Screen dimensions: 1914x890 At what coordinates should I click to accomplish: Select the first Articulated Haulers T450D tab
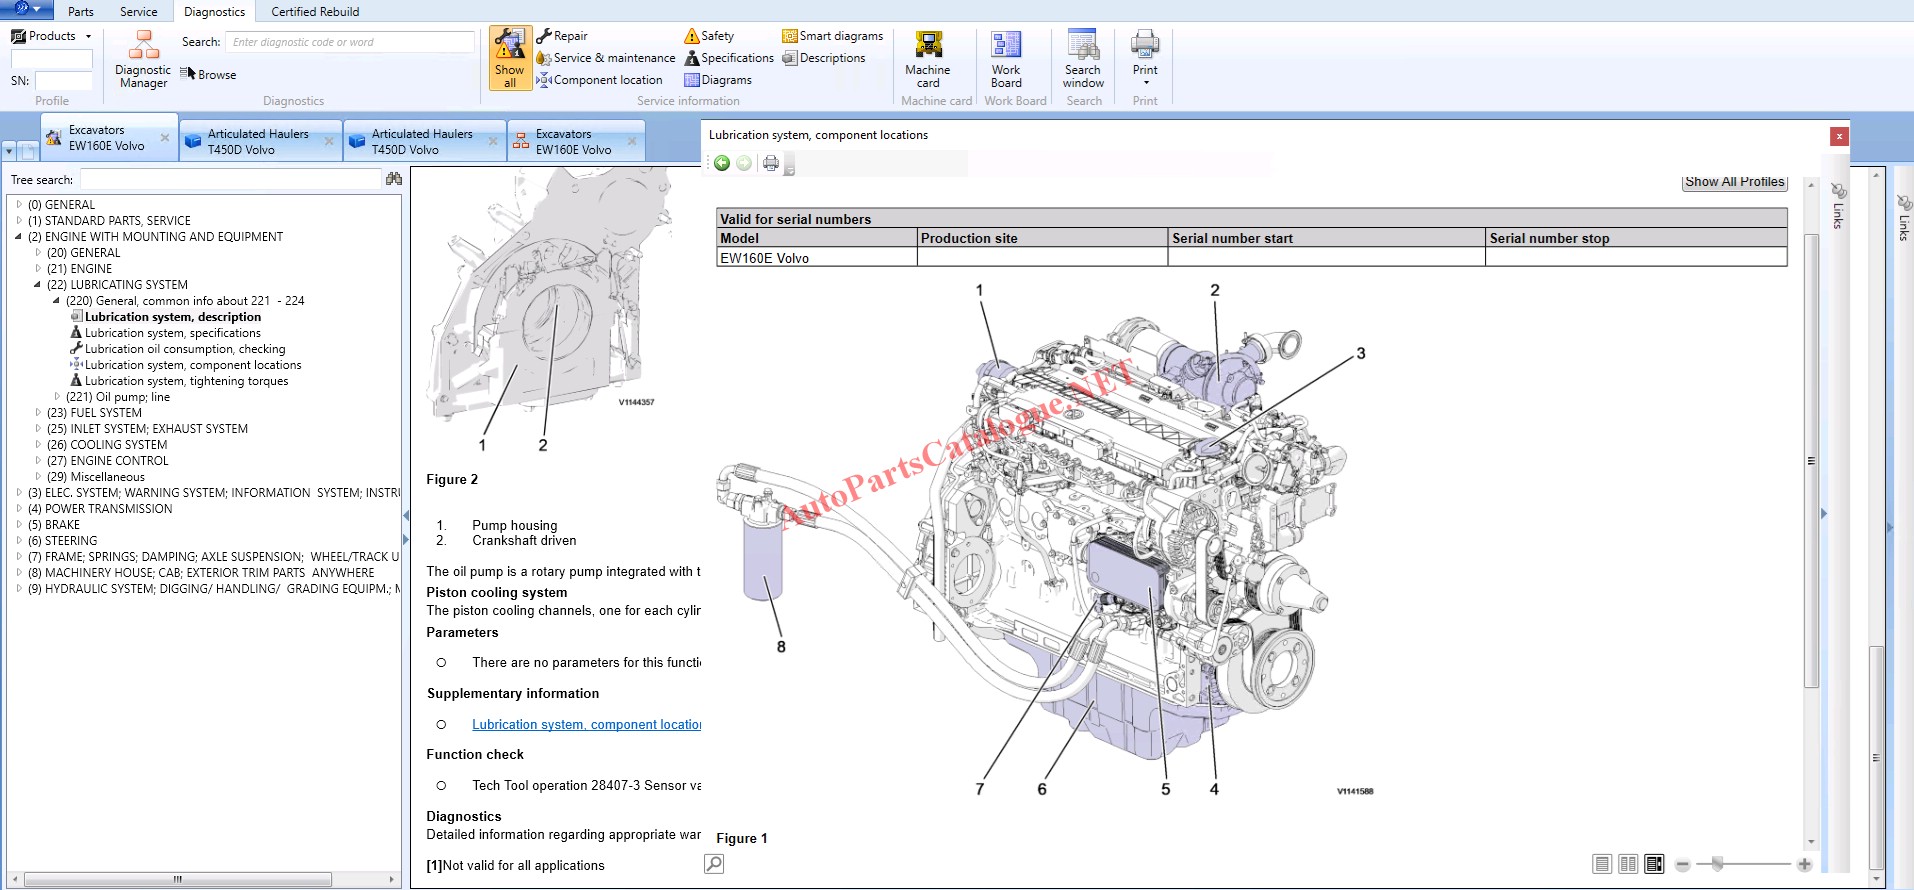point(257,142)
